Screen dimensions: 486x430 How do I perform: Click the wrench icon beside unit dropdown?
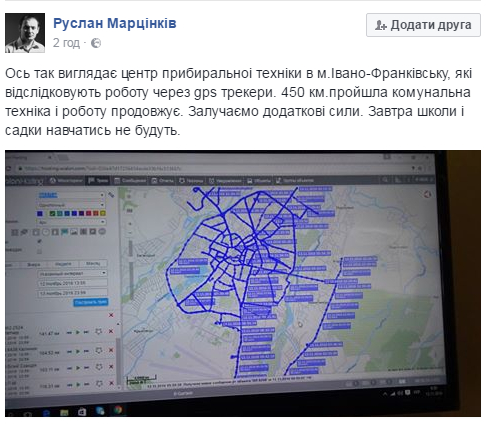[x=111, y=194]
